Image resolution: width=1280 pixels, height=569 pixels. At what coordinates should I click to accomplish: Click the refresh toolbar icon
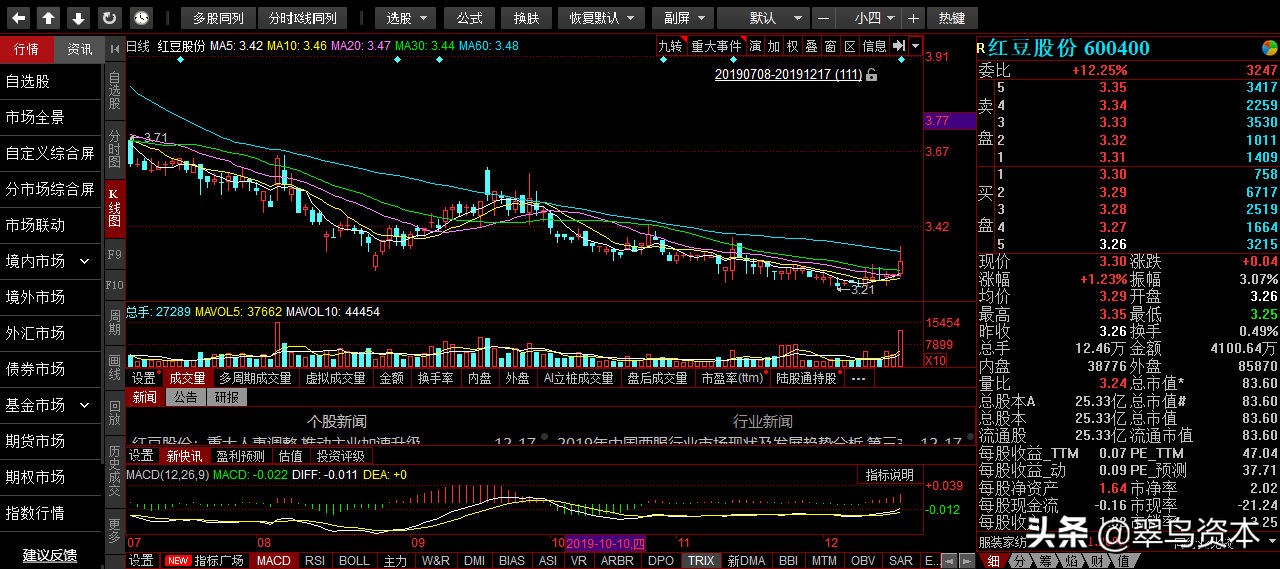[x=110, y=17]
